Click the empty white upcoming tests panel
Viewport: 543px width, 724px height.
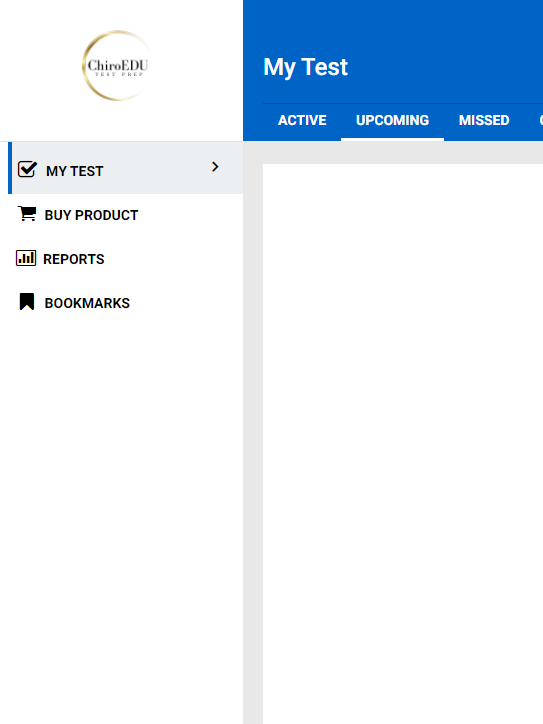point(403,443)
